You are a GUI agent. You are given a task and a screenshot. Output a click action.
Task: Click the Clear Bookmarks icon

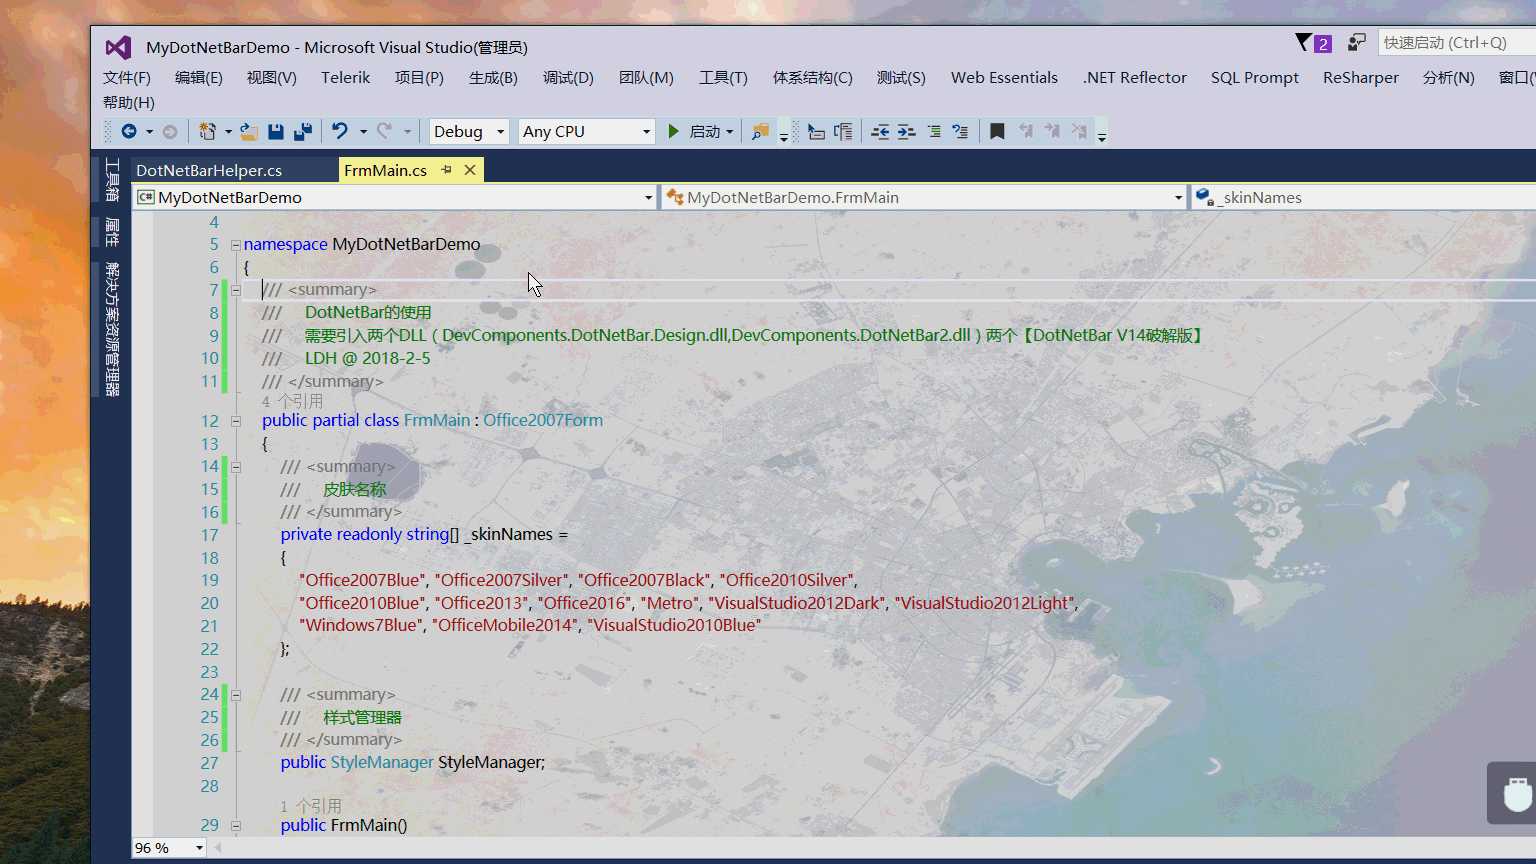1079,131
